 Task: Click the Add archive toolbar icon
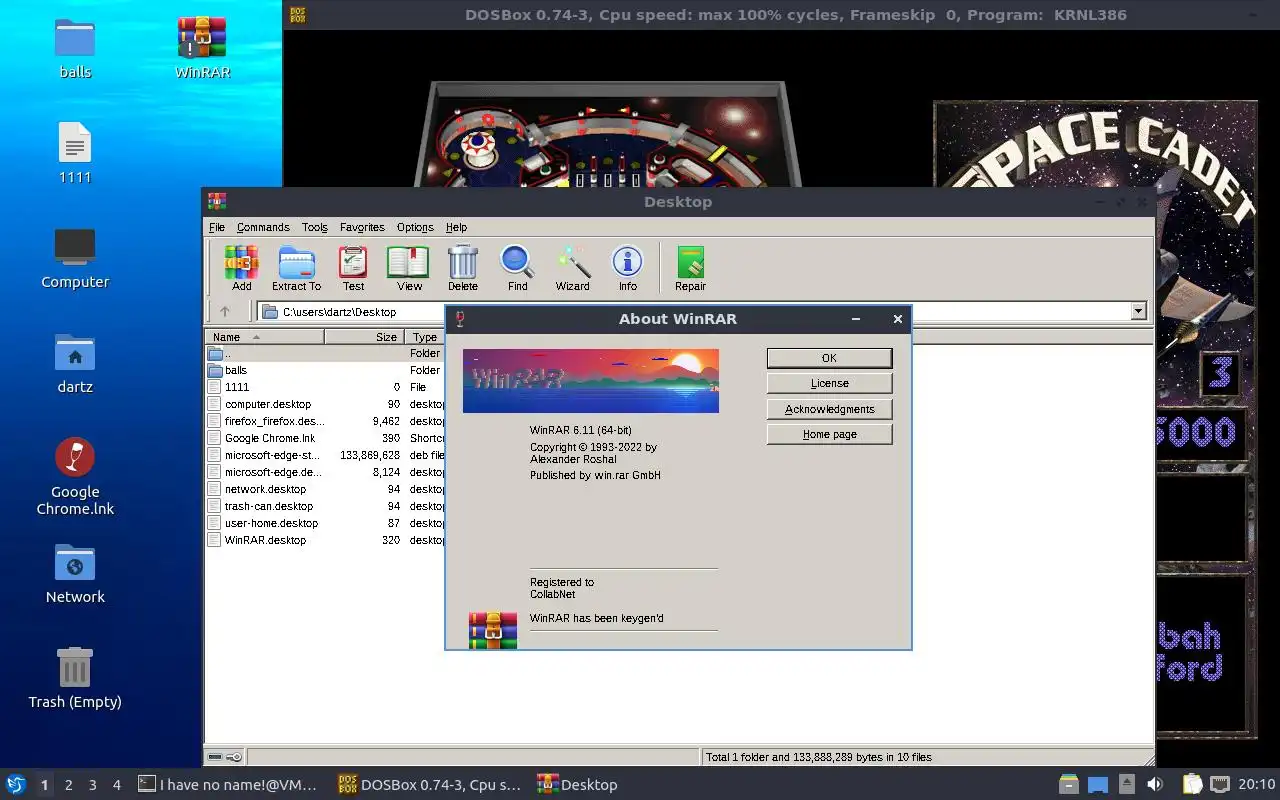click(241, 268)
